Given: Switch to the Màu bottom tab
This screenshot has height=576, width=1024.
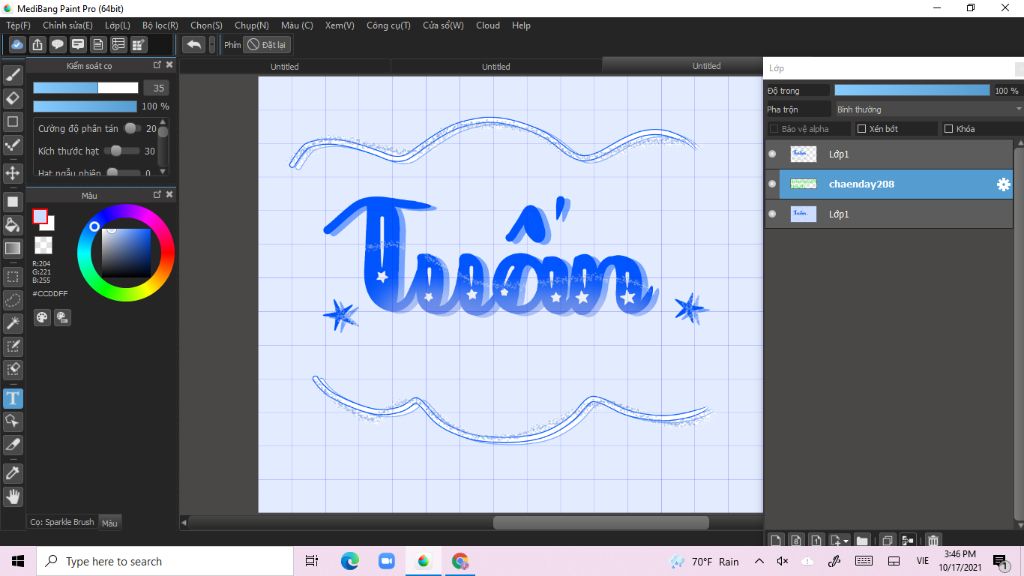Looking at the screenshot, I should click(x=110, y=522).
